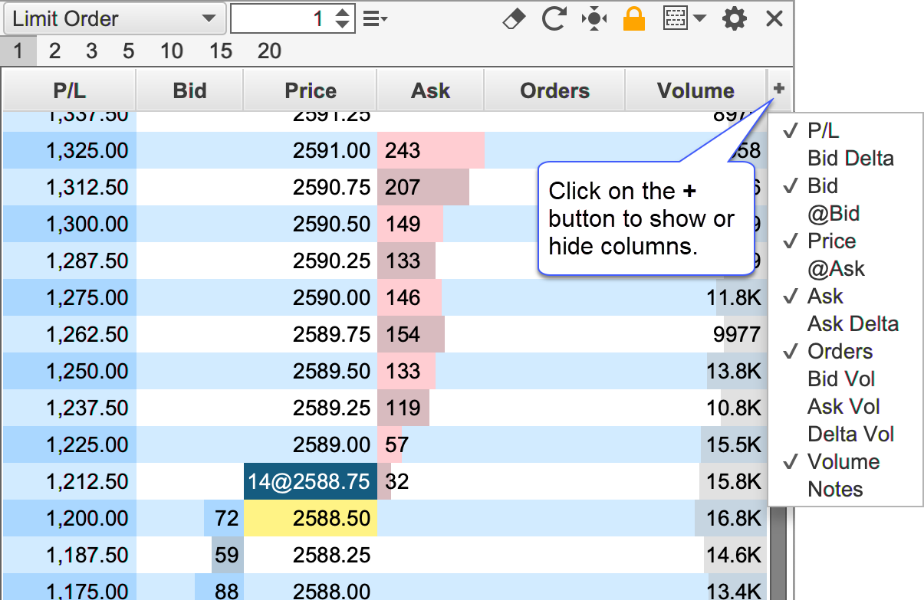Uncheck the P/L column option
Viewport: 924px width, 600px height.
coord(823,131)
